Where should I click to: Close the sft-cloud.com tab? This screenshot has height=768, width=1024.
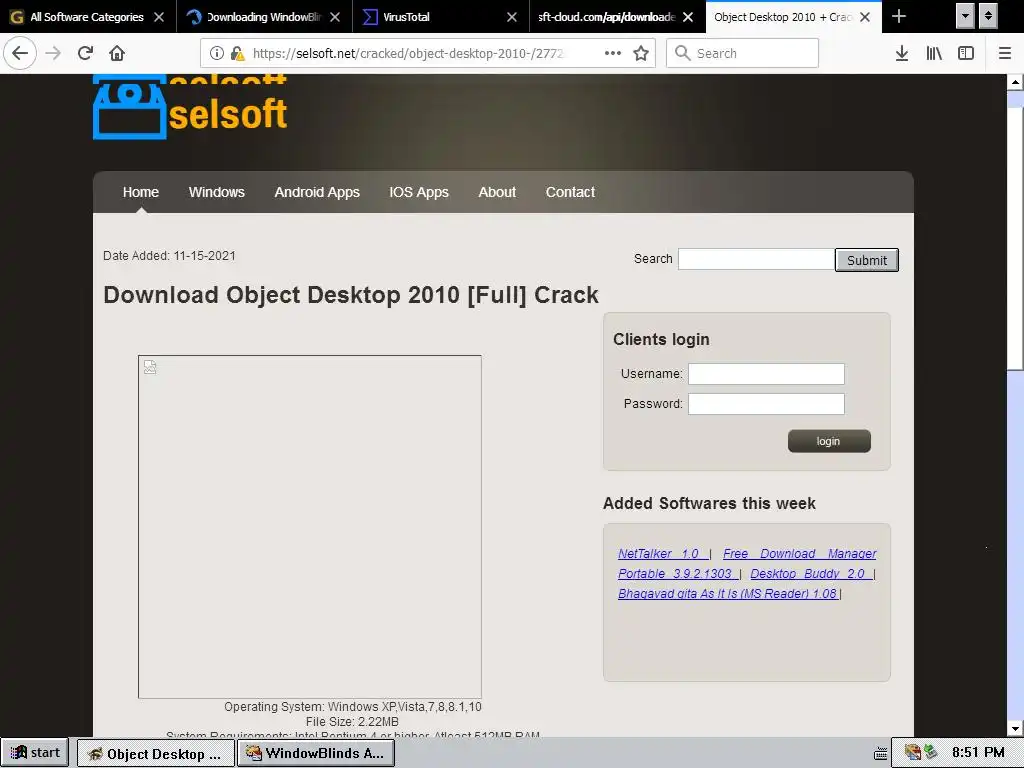click(x=688, y=17)
